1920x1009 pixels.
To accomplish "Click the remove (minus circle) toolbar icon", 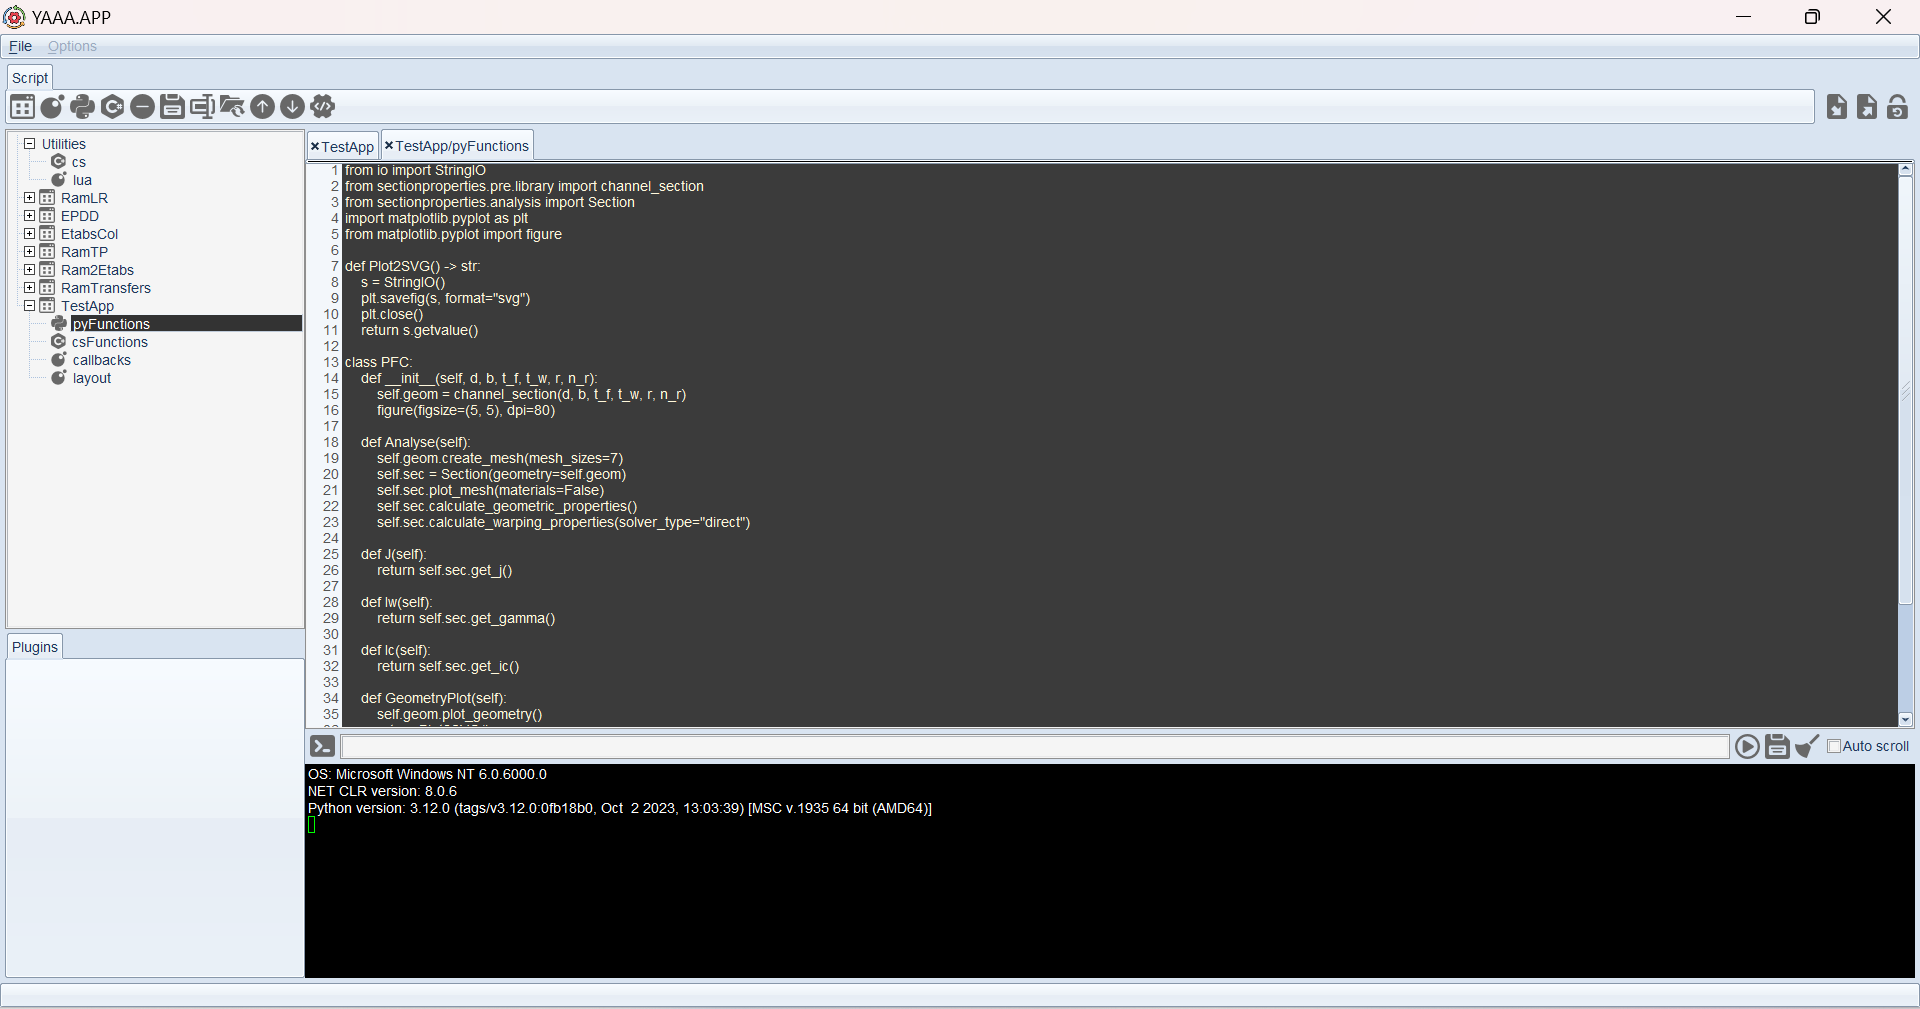I will (x=142, y=106).
